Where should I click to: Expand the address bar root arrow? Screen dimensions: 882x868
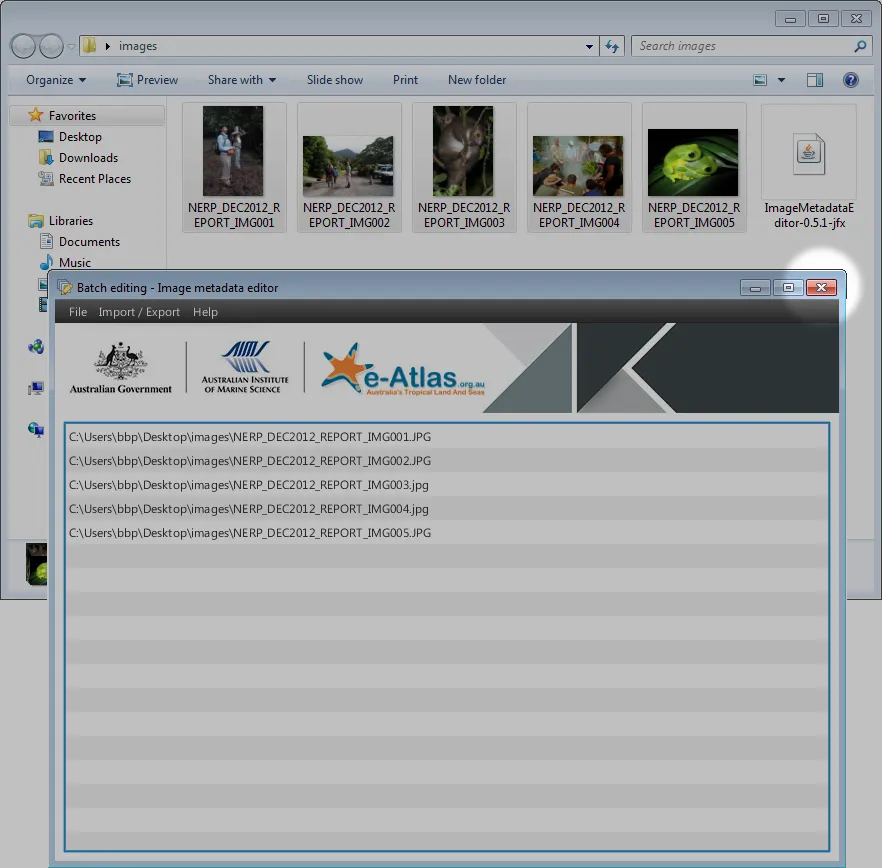pos(107,46)
